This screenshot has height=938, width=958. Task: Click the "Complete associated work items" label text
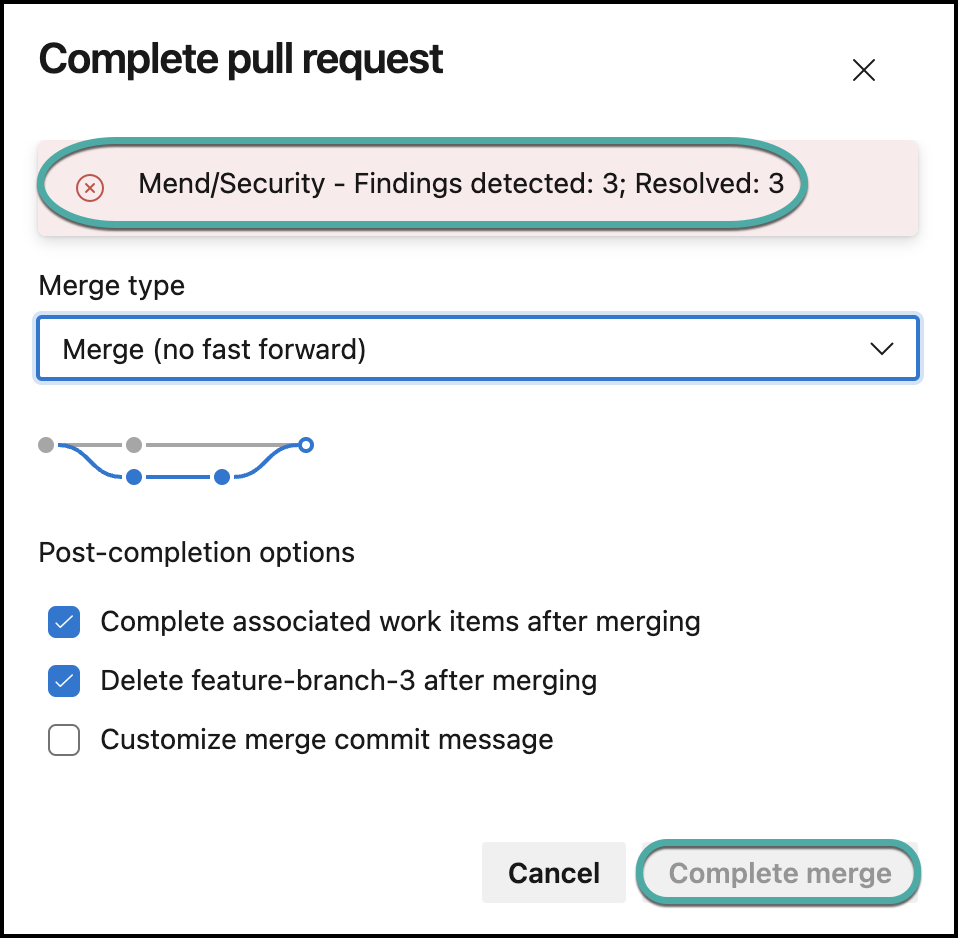point(400,621)
